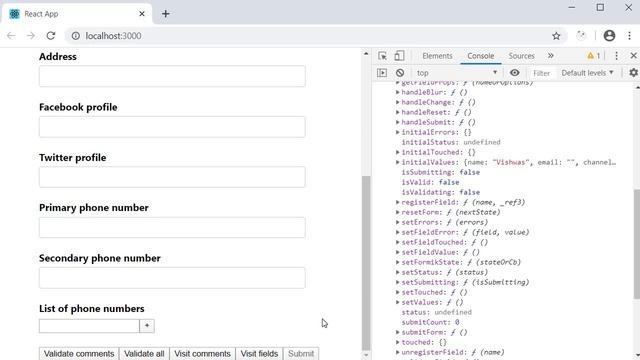The image size is (640, 360).
Task: Clear the console
Action: point(400,73)
